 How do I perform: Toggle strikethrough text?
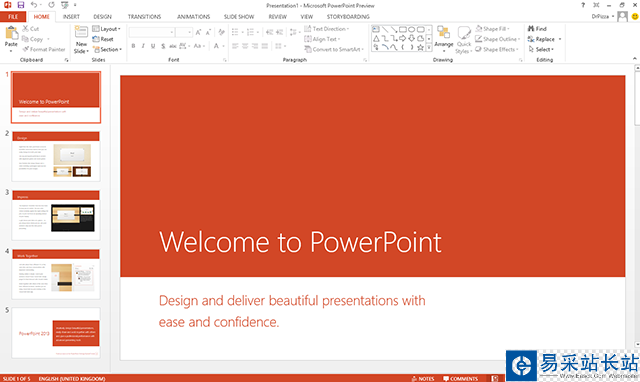coord(173,46)
